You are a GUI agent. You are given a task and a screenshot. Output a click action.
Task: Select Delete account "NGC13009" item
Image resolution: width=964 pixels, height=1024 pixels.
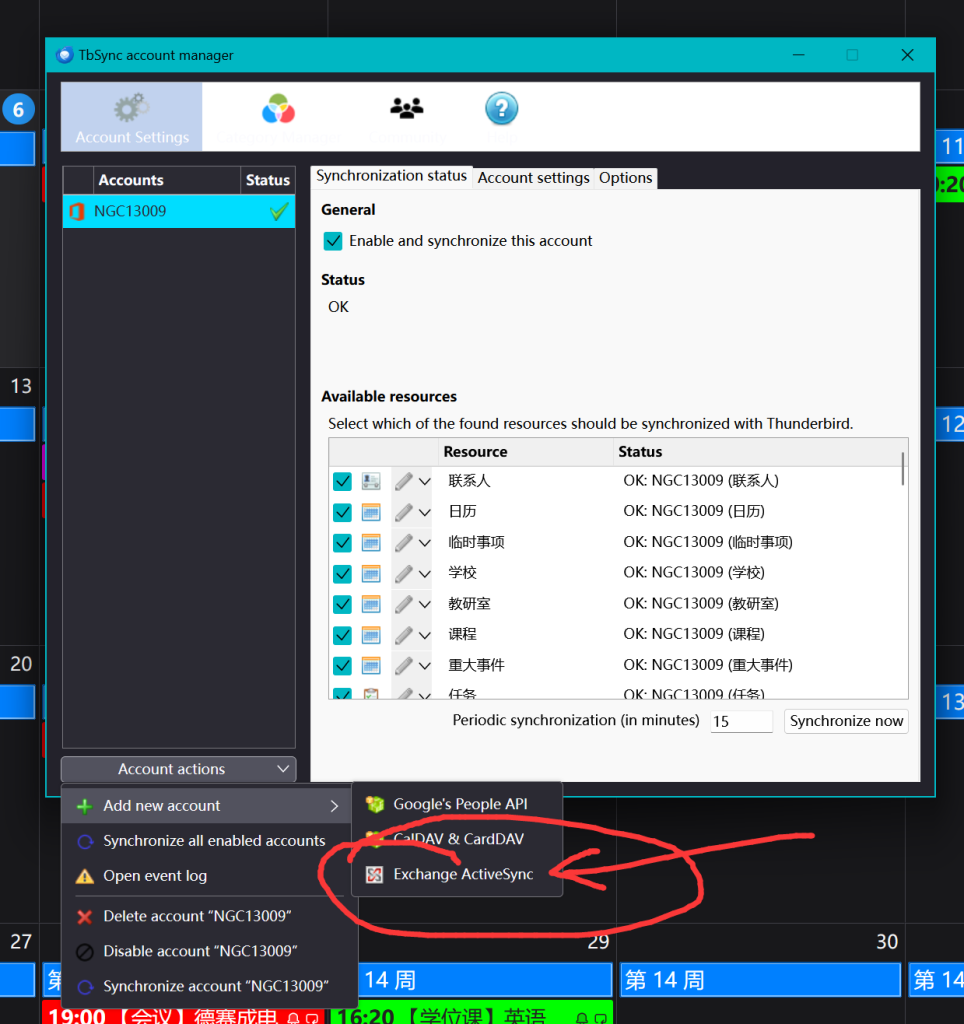210,917
